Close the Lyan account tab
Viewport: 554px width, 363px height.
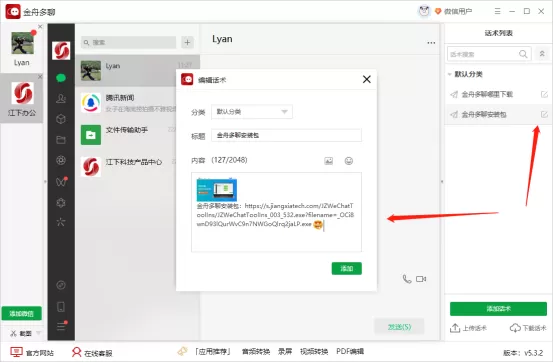tap(40, 27)
